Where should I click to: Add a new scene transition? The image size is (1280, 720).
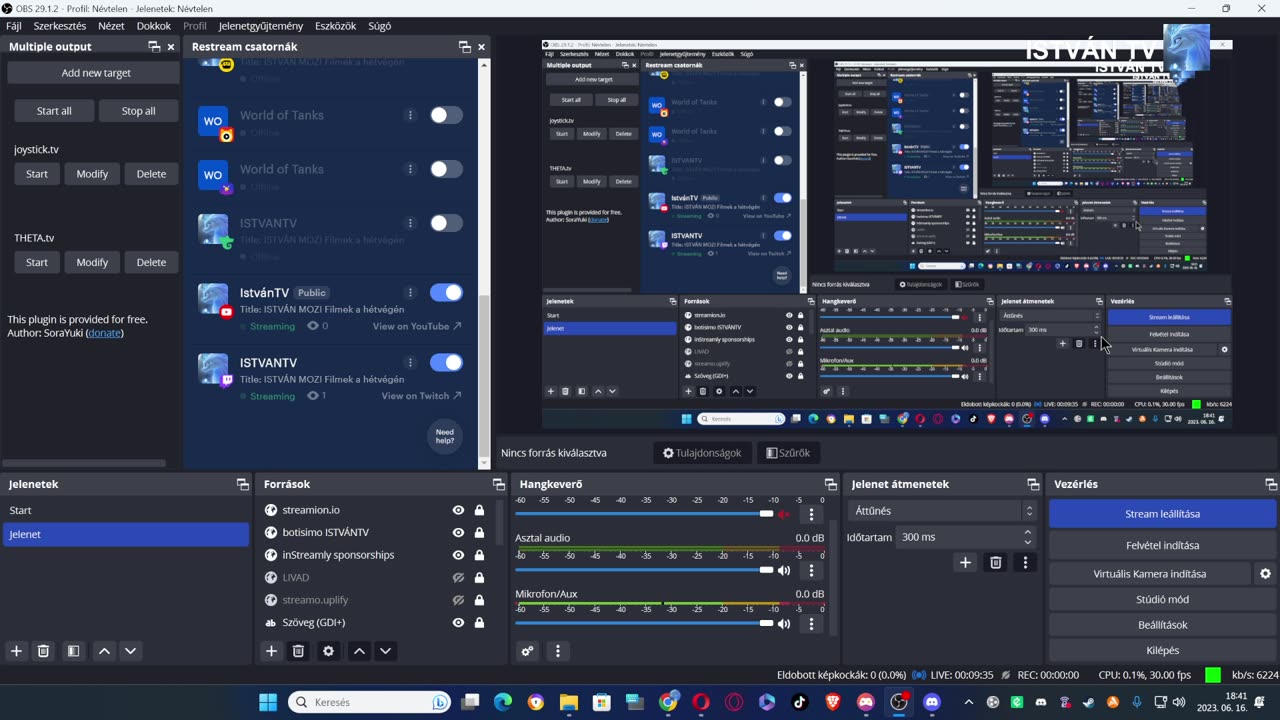coord(965,562)
